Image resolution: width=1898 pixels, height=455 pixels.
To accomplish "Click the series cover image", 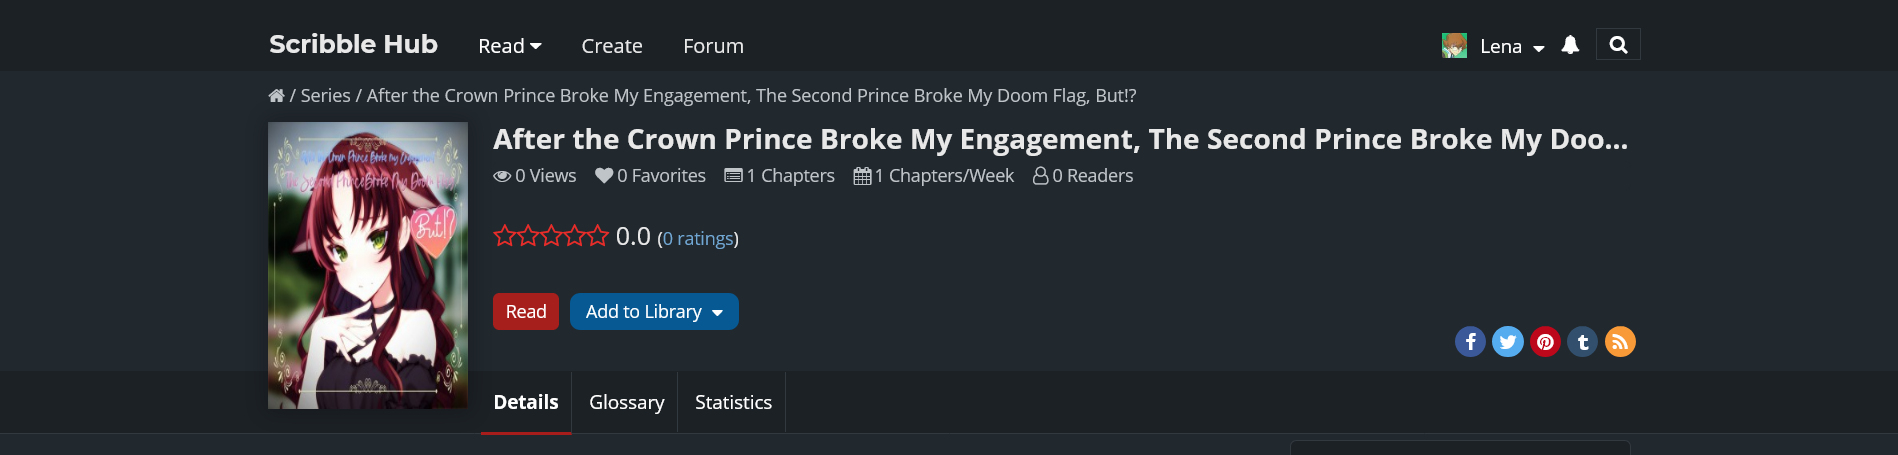I will (368, 265).
